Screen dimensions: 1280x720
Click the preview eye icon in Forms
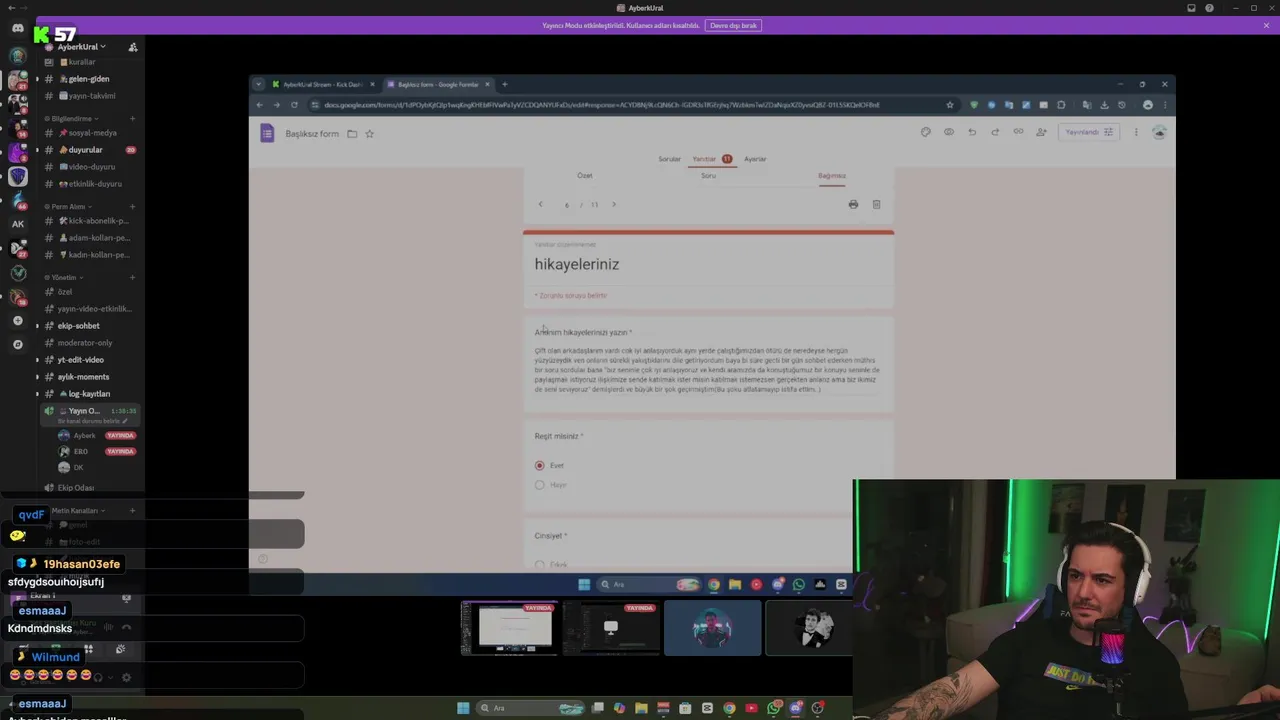point(948,132)
